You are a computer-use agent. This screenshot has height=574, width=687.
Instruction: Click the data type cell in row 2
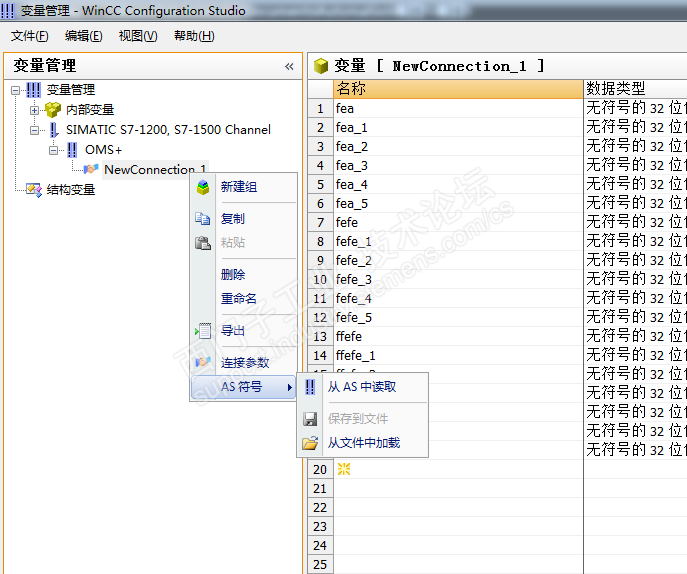coord(635,128)
